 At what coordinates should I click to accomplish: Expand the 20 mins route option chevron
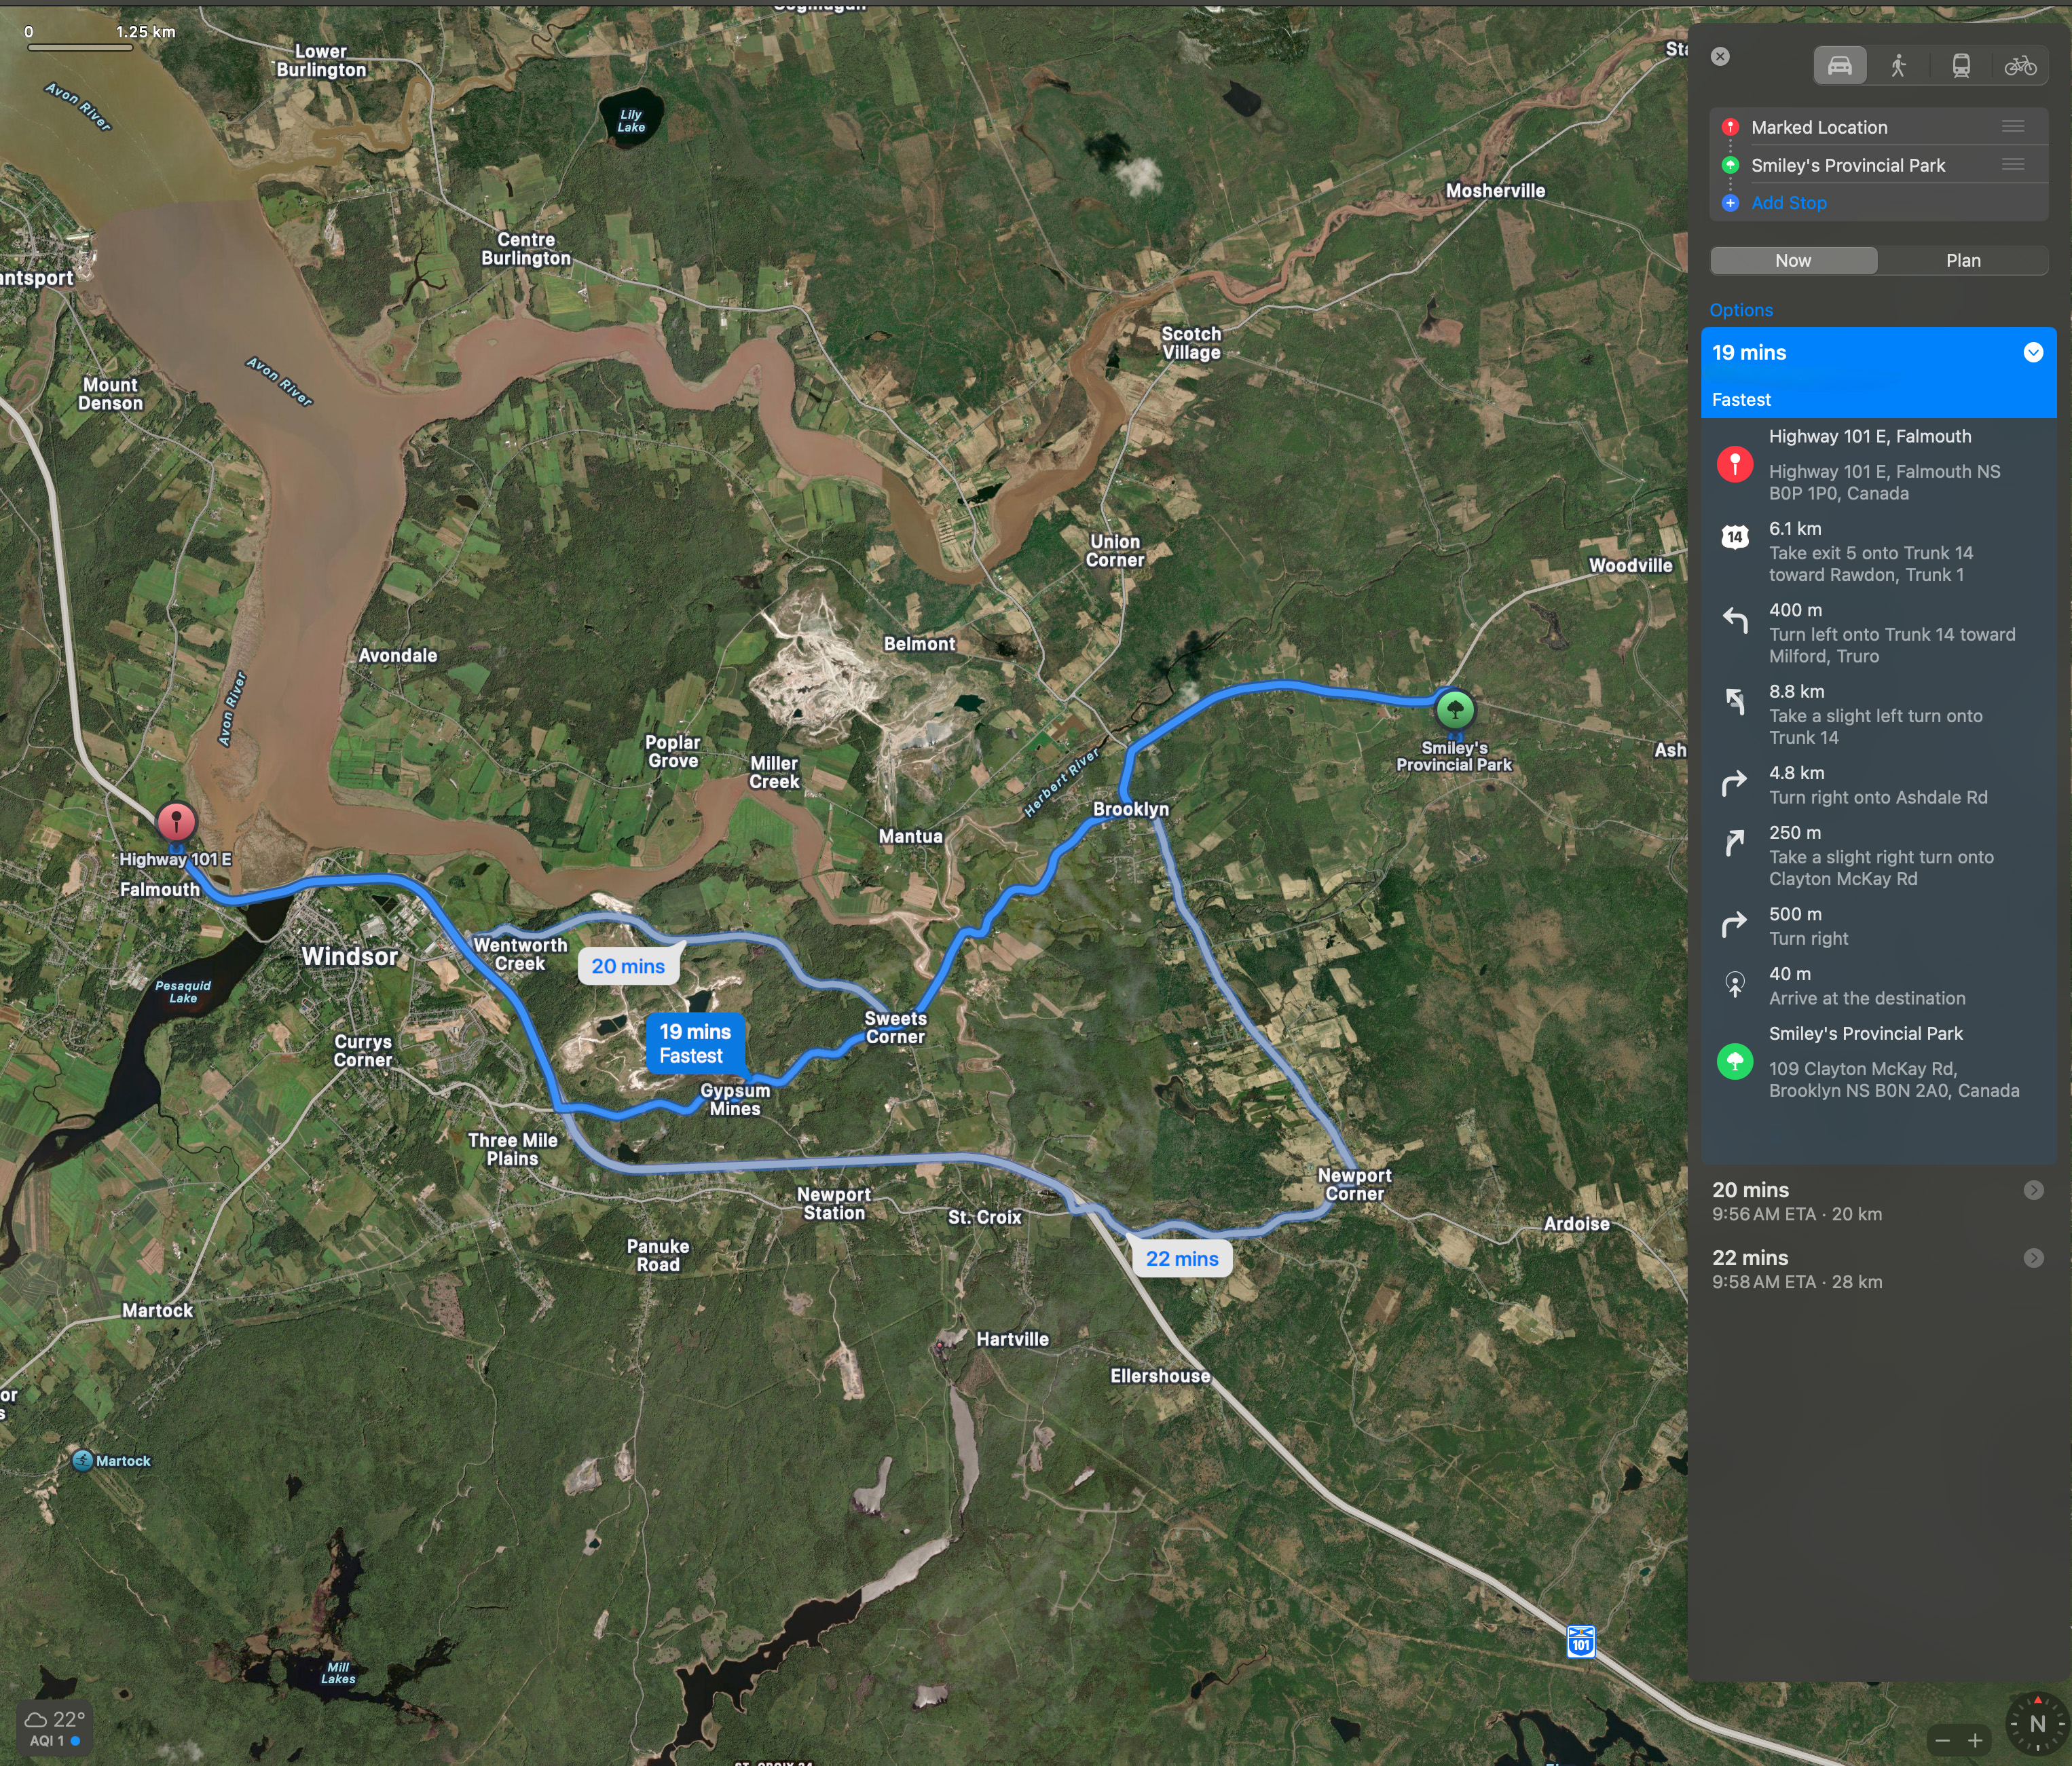2033,1190
